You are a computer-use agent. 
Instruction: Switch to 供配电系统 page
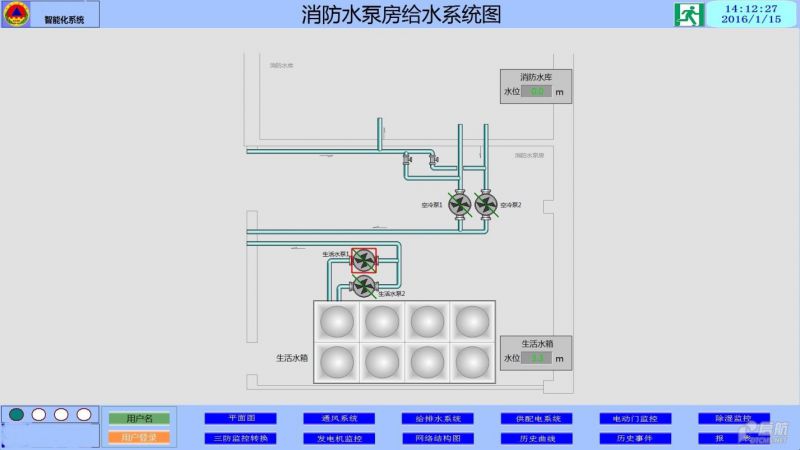[x=536, y=418]
